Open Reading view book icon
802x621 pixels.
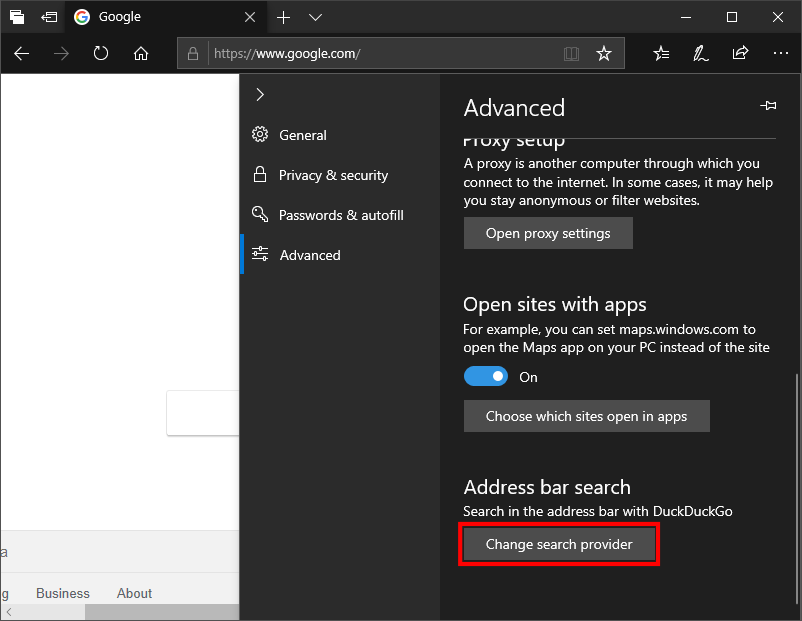[x=571, y=54]
